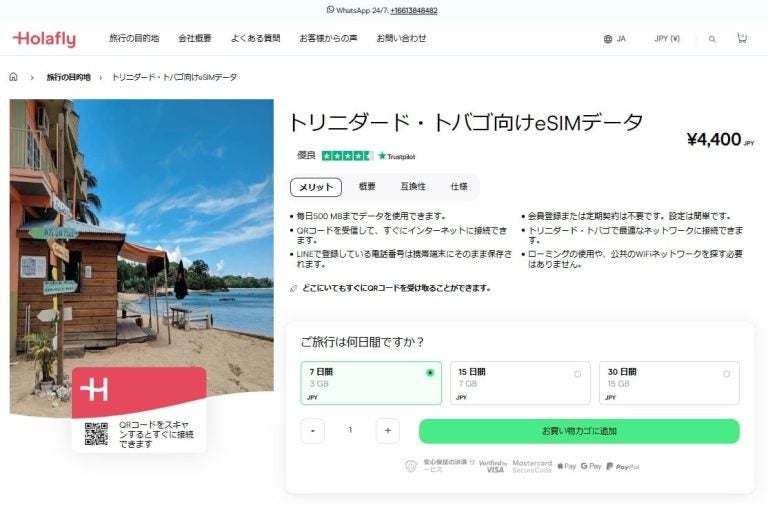This screenshot has height=505, width=768.
Task: Click どこにいてもすぐにQRコード note text
Action: (x=396, y=288)
